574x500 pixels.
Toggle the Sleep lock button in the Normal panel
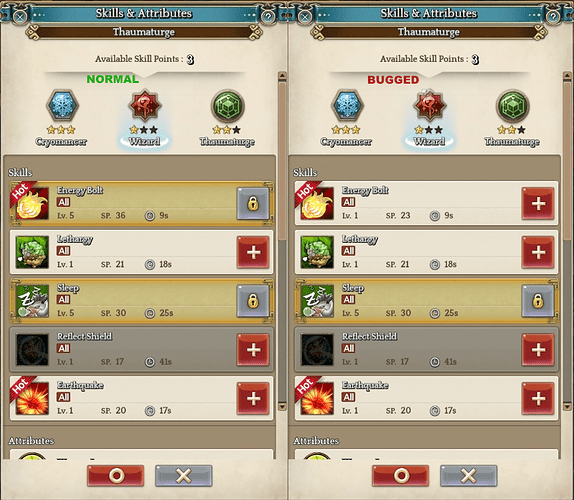tap(253, 301)
